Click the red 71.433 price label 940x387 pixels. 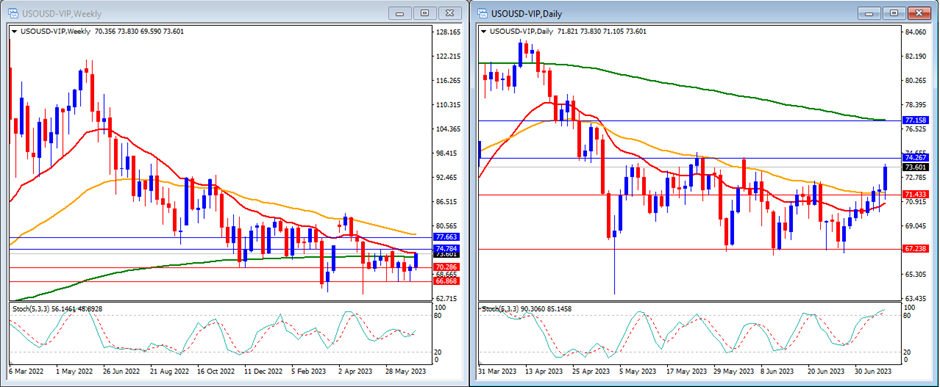pyautogui.click(x=915, y=195)
